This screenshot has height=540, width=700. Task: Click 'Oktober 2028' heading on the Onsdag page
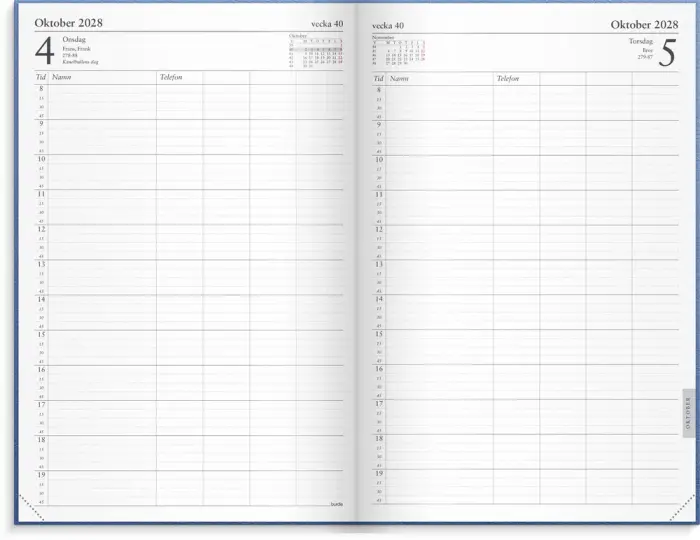(68, 23)
